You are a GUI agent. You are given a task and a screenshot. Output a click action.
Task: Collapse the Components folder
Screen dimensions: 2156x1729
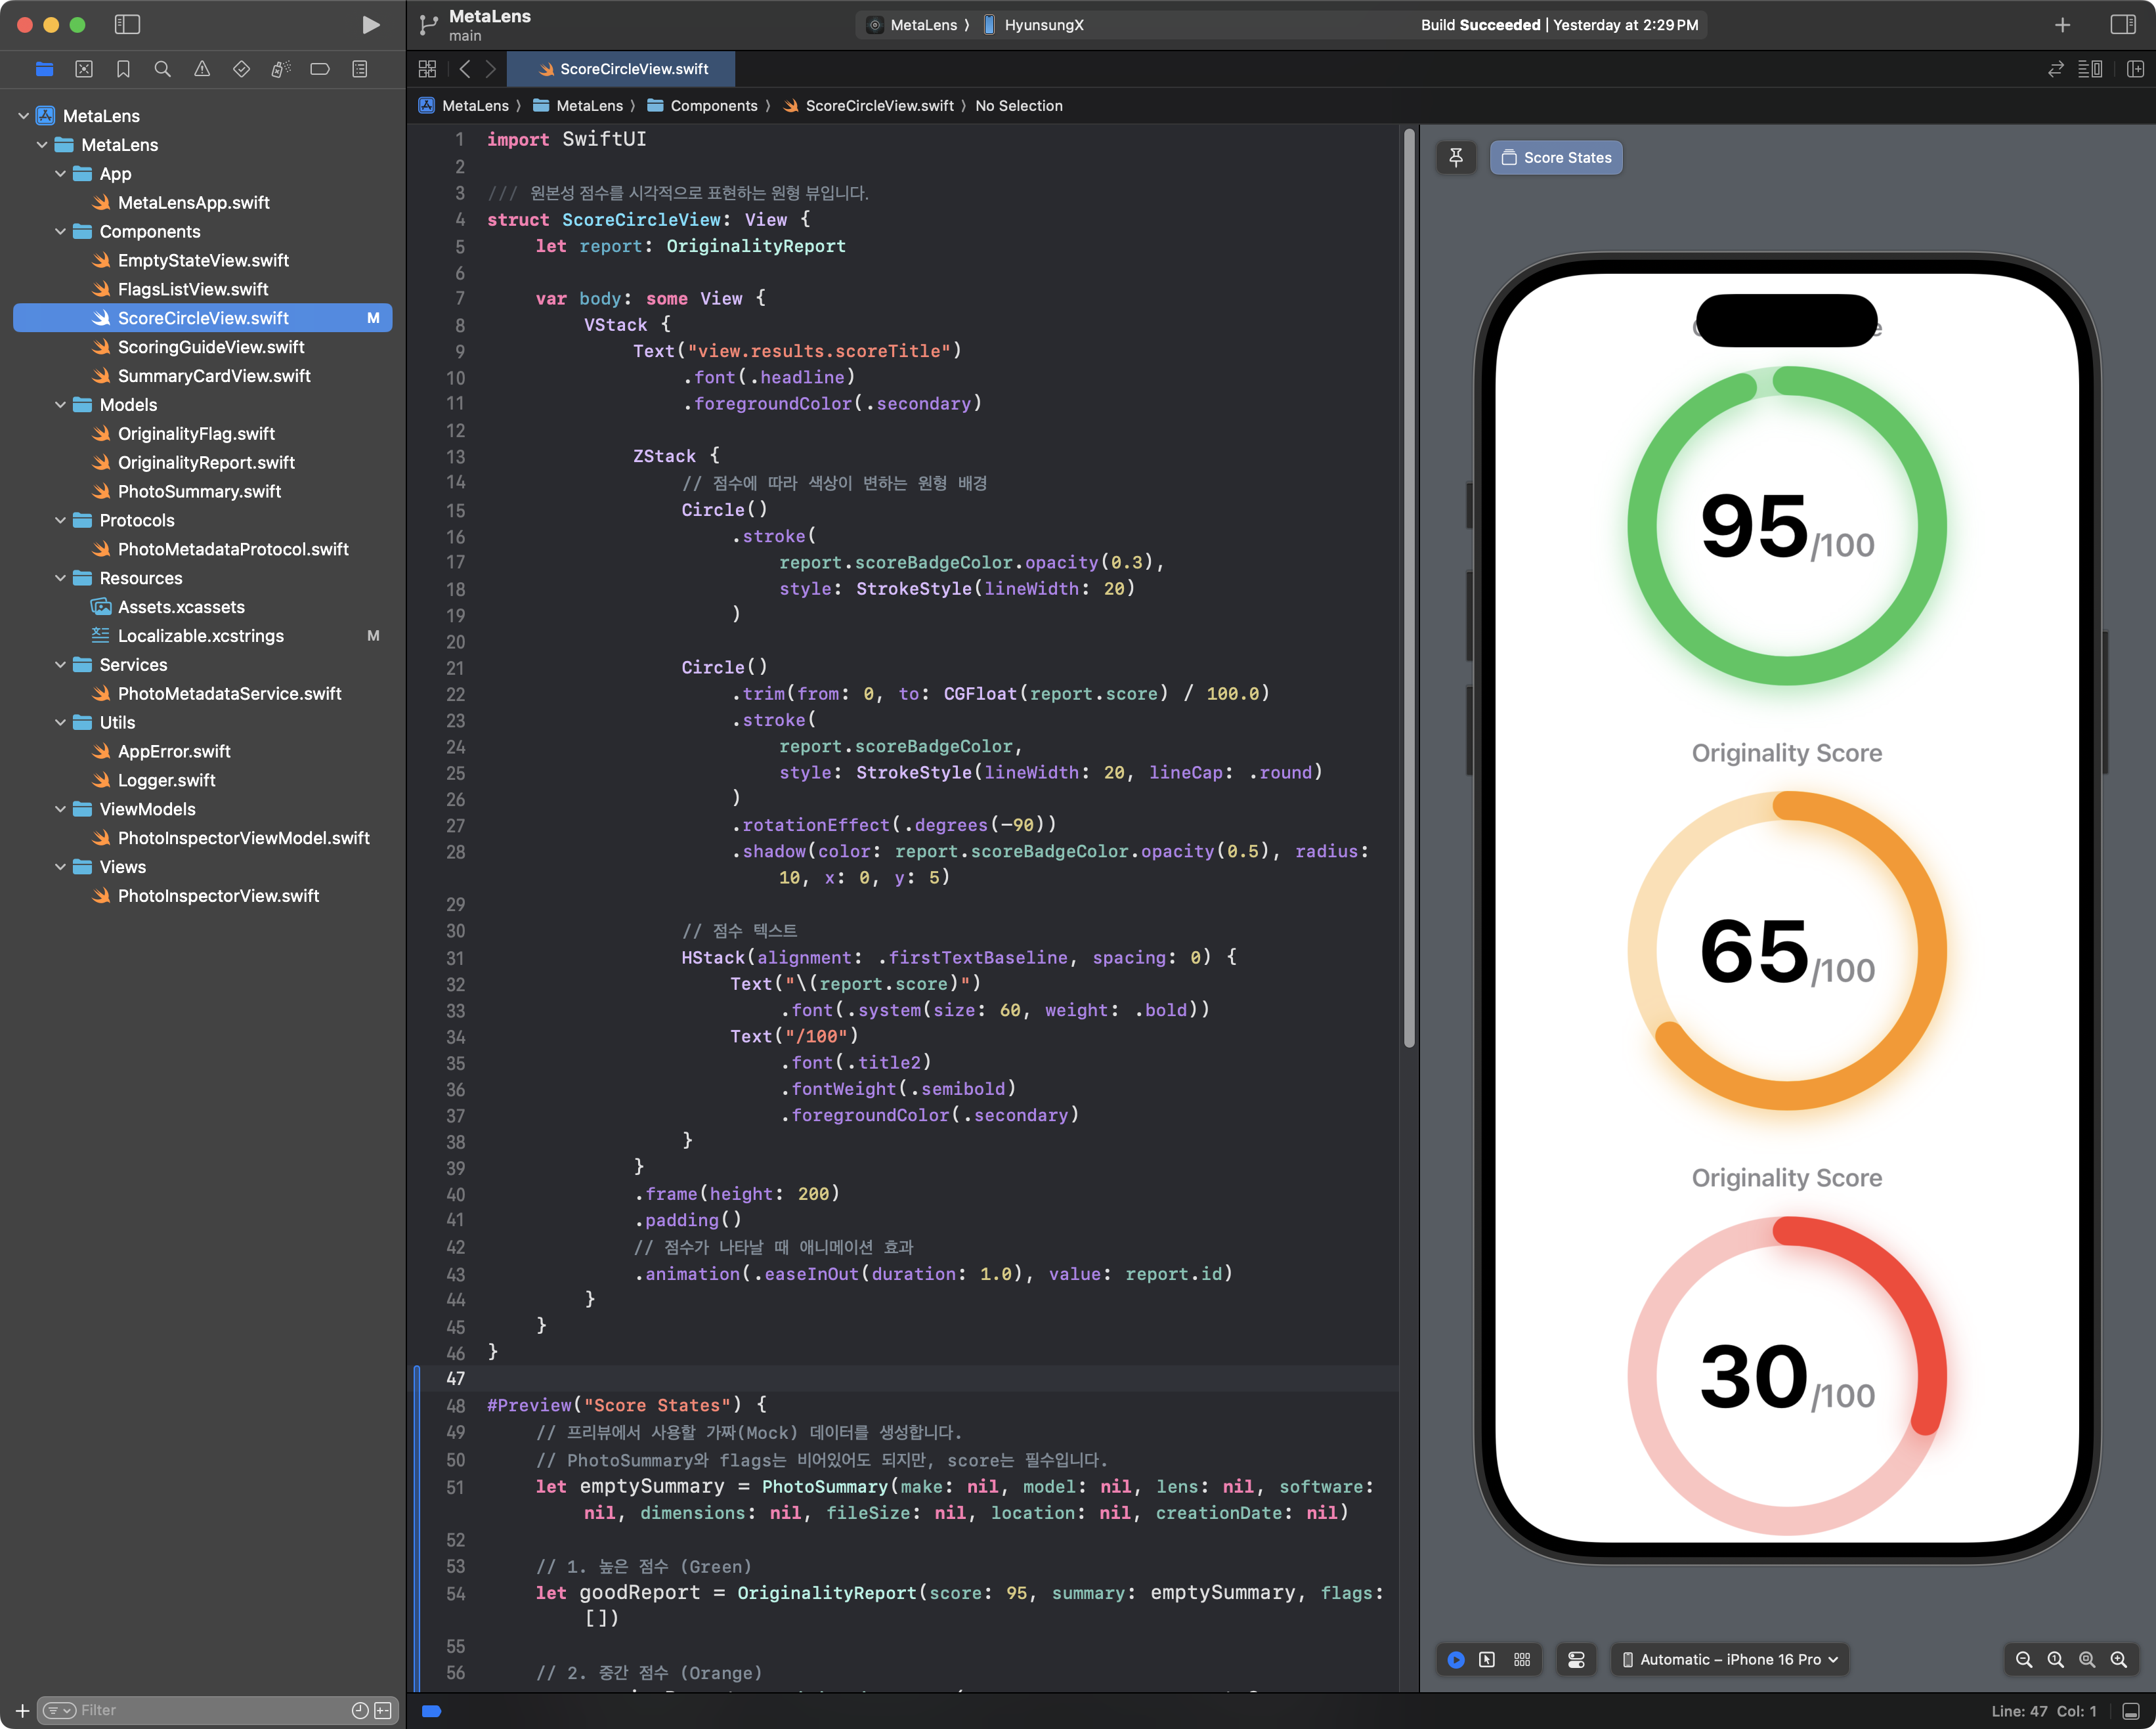(x=60, y=231)
